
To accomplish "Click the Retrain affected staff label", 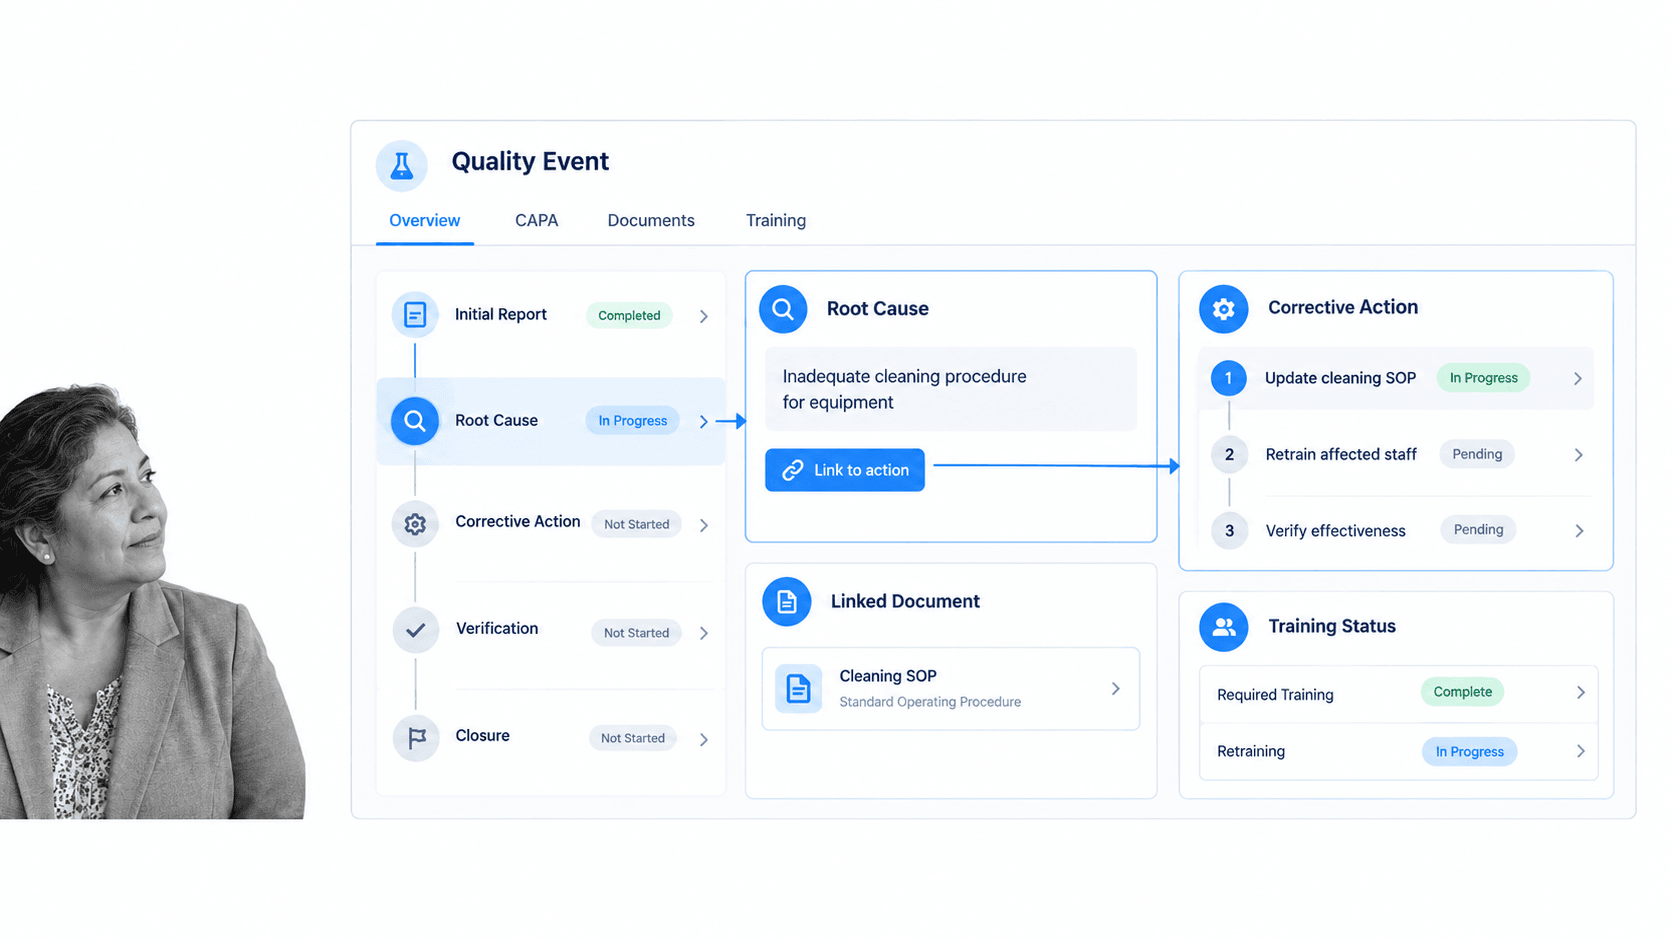I will pyautogui.click(x=1341, y=455).
